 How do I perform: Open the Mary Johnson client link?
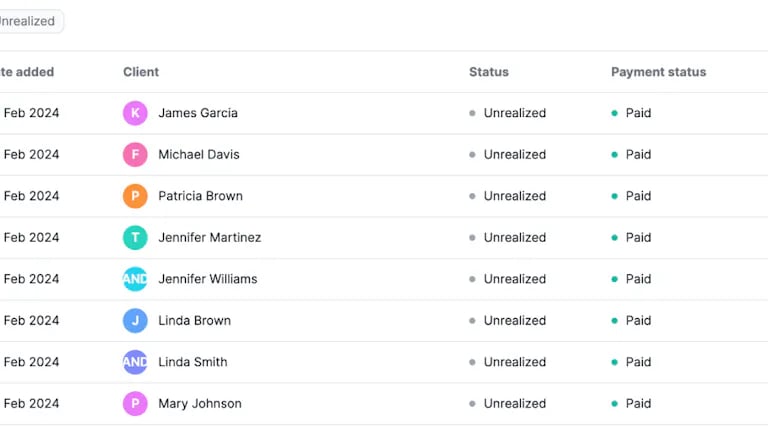pyautogui.click(x=200, y=403)
